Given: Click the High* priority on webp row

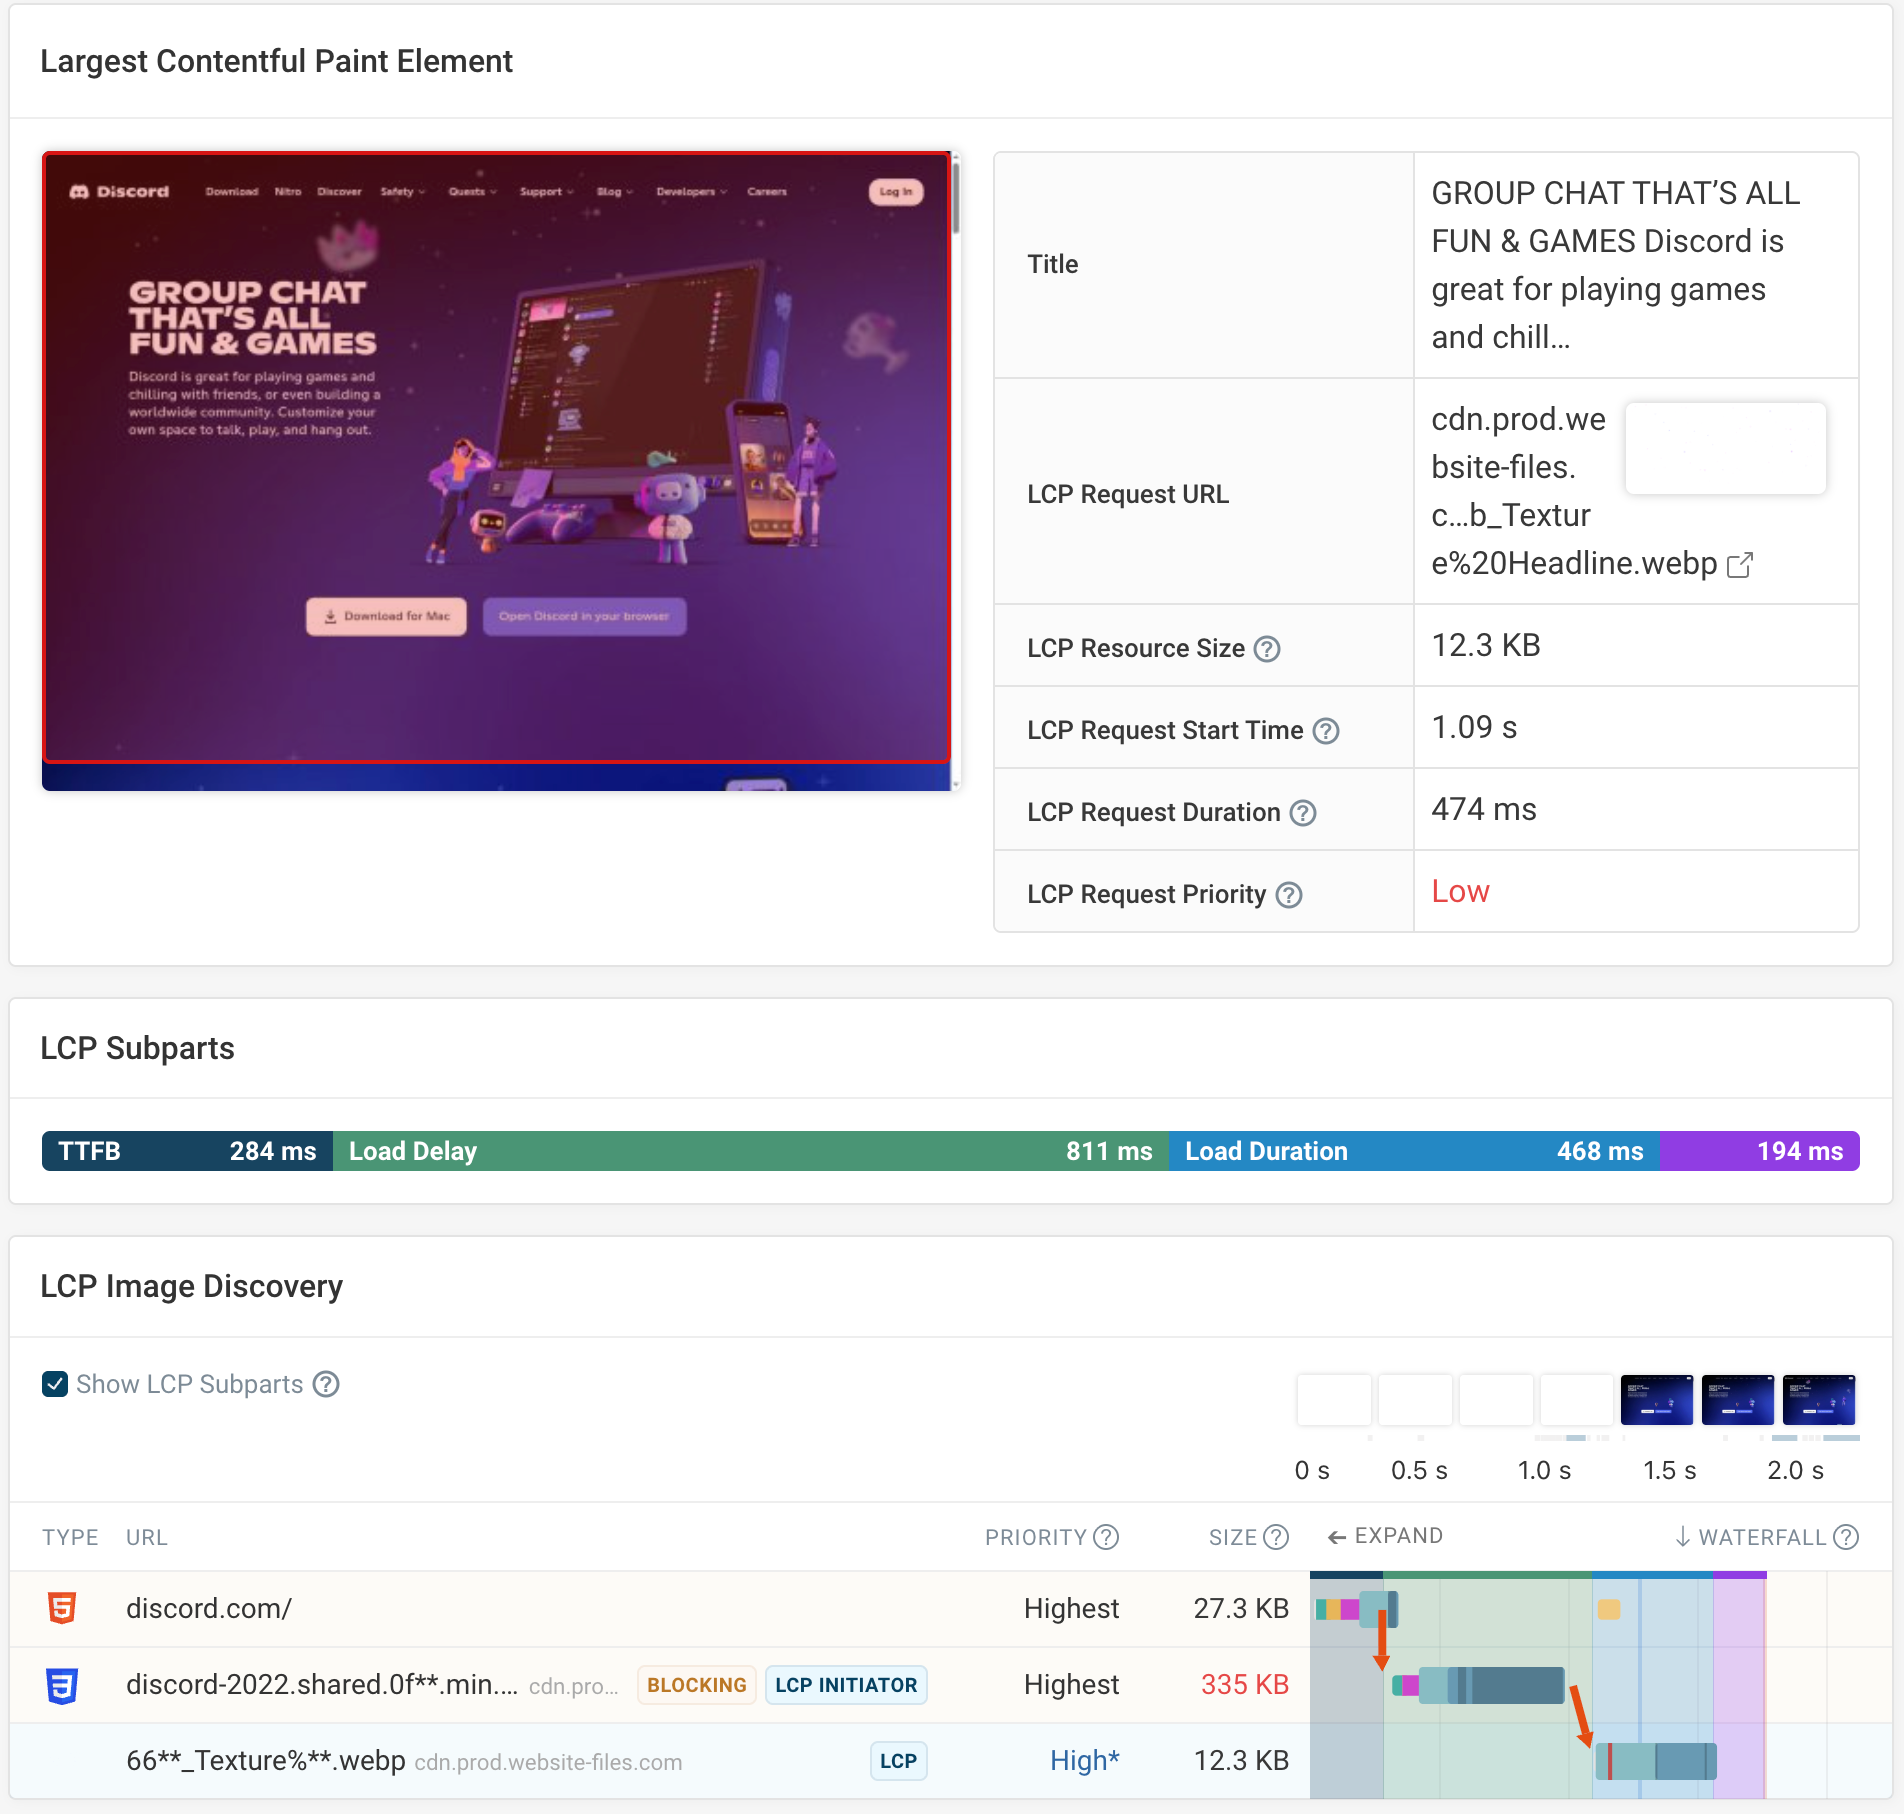Looking at the screenshot, I should tap(1084, 1761).
